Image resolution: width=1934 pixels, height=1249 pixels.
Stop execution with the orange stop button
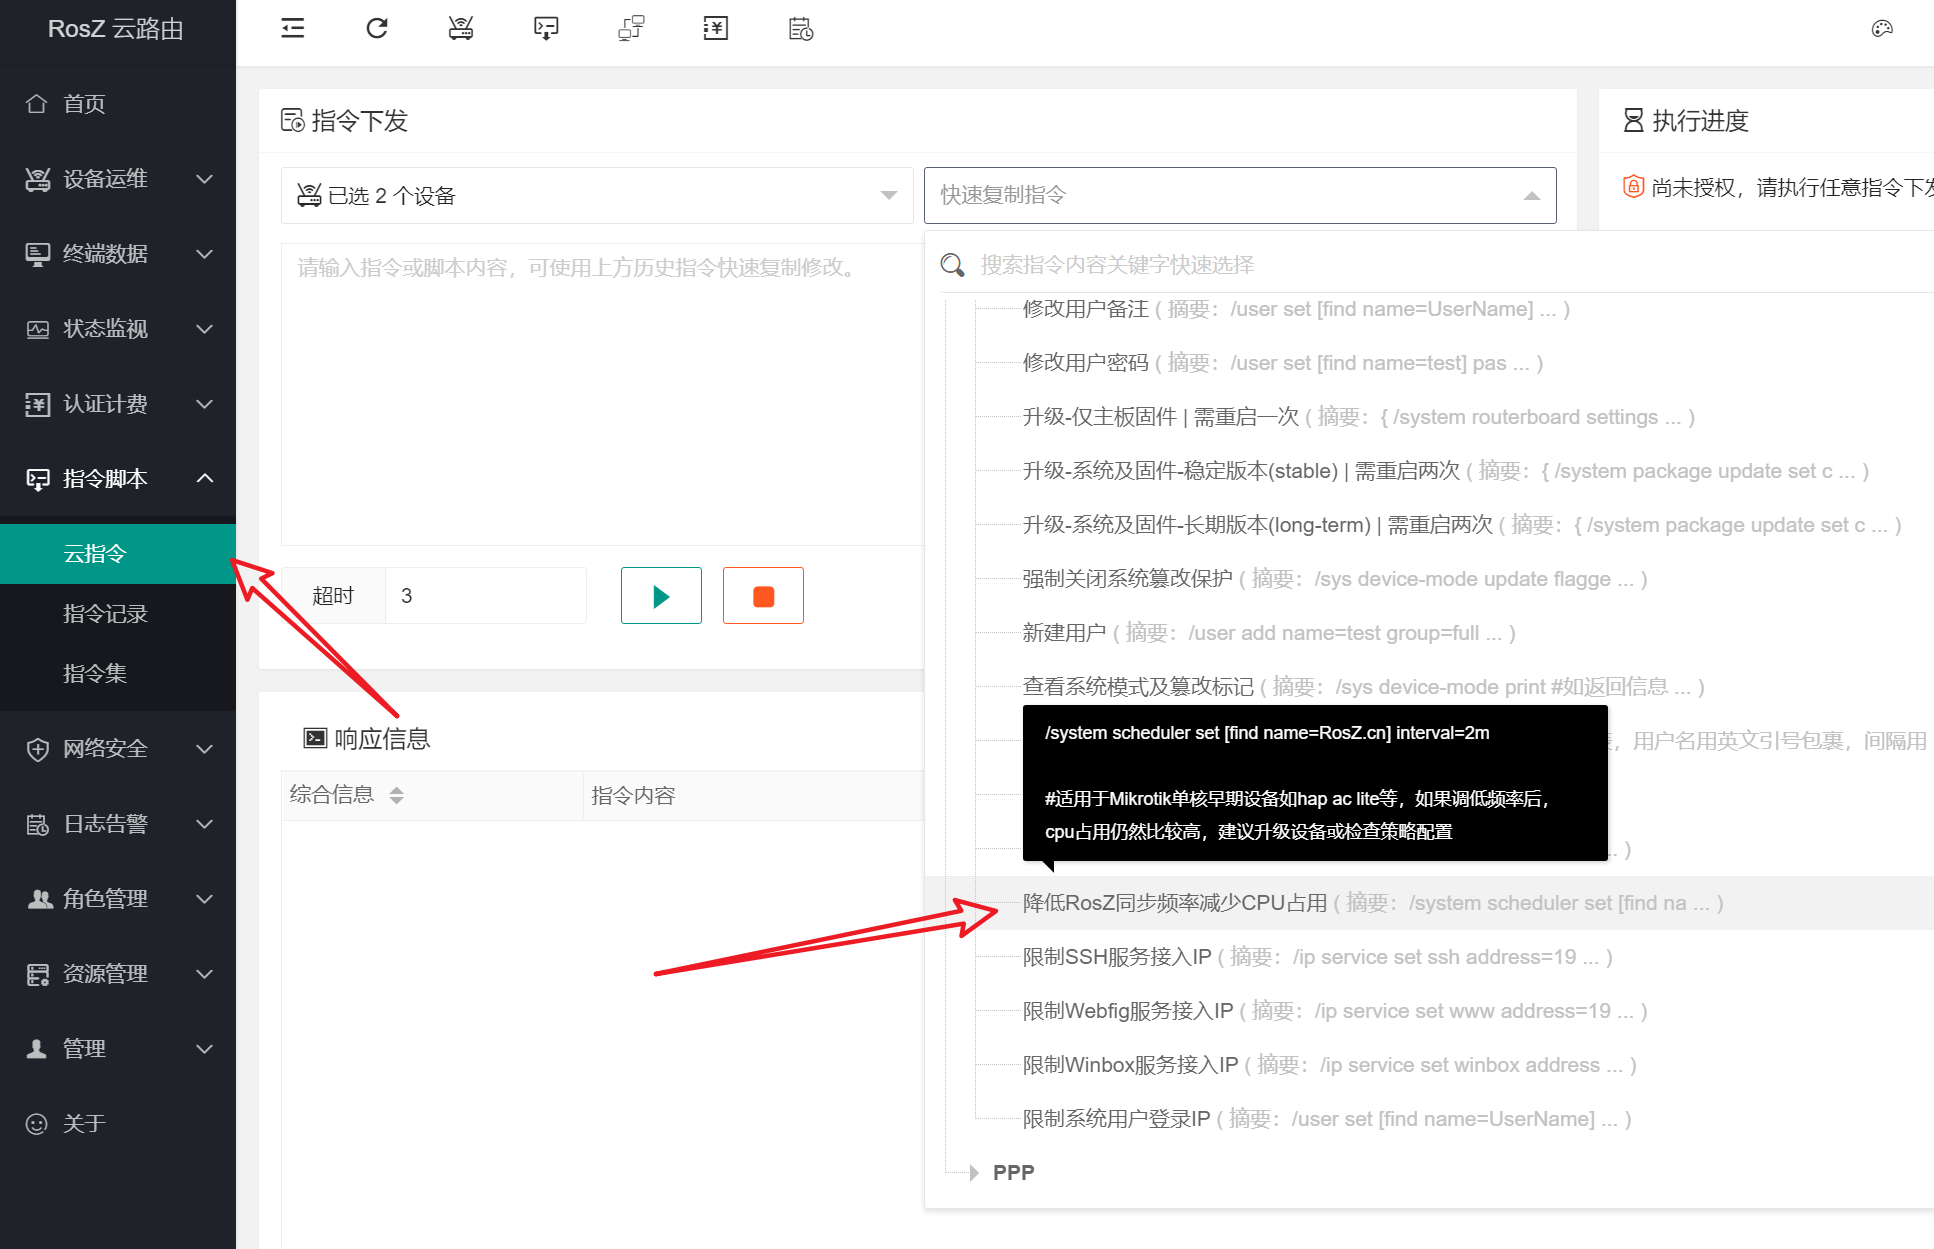click(x=763, y=596)
